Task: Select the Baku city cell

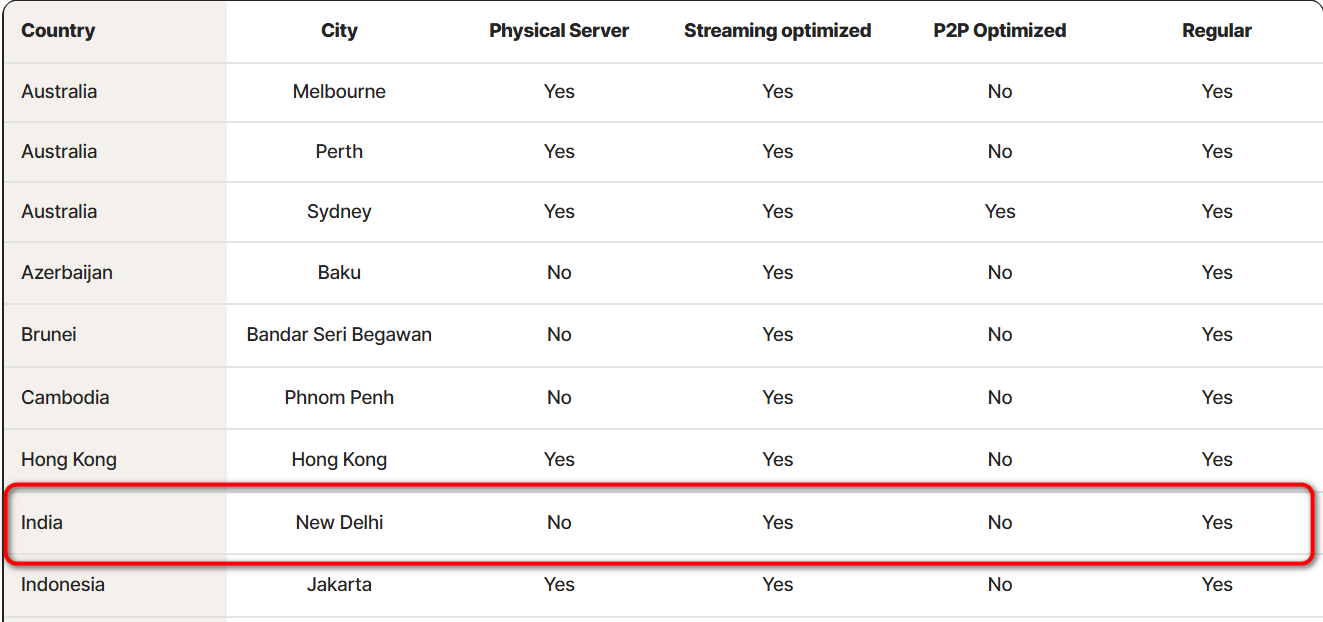Action: coord(339,273)
